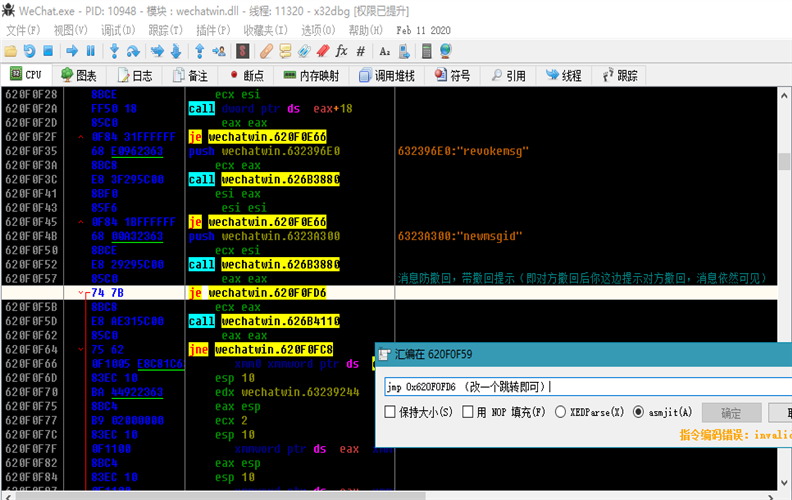Click the open file folder icon
This screenshot has height=500, width=792.
click(x=11, y=50)
